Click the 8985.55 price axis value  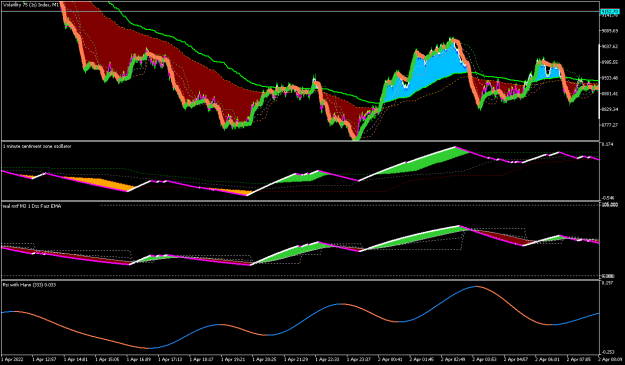pyautogui.click(x=610, y=62)
